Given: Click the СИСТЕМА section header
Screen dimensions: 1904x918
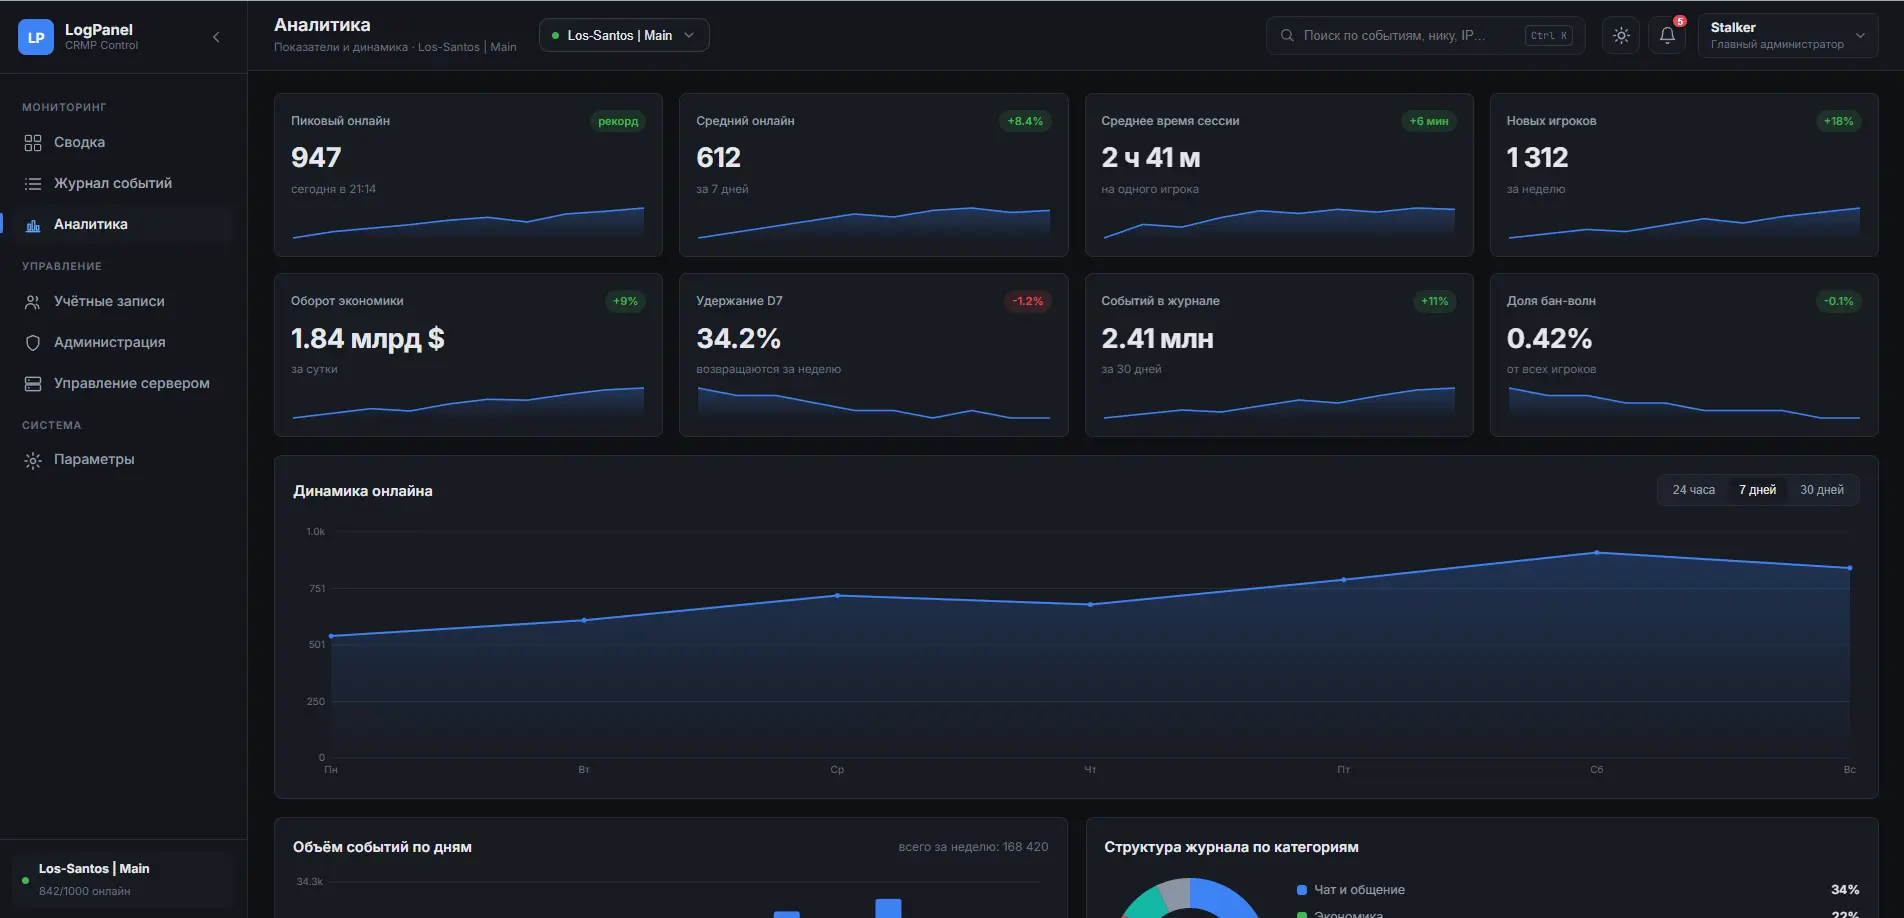Looking at the screenshot, I should point(52,426).
